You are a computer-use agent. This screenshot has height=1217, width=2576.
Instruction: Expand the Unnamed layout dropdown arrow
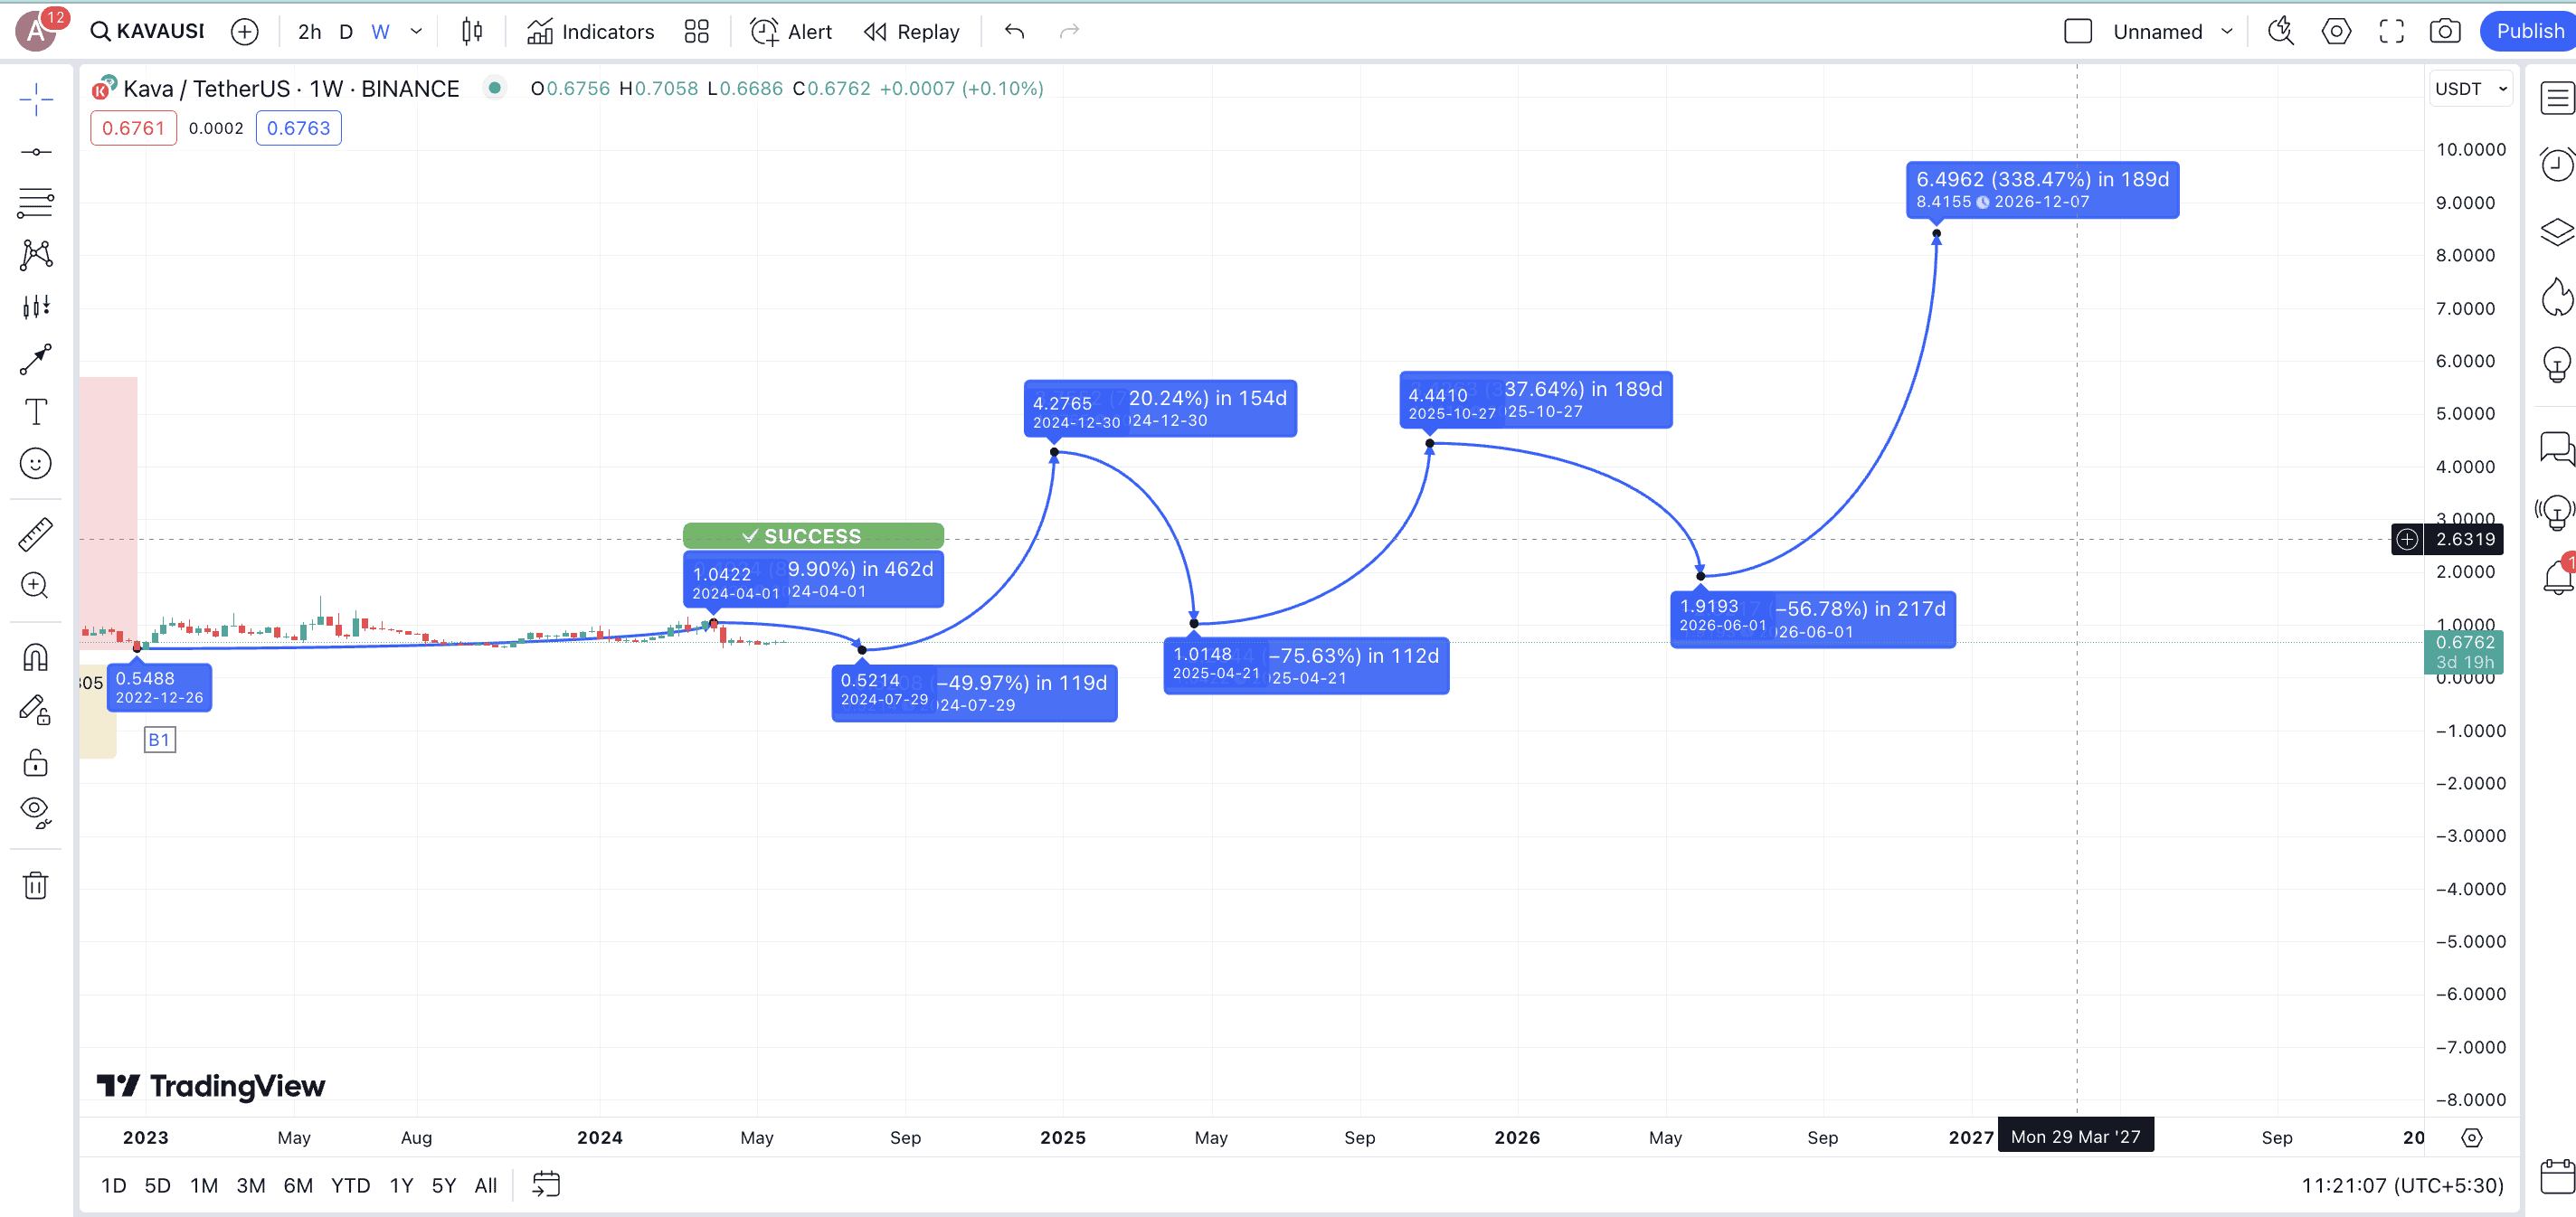pyautogui.click(x=2227, y=31)
